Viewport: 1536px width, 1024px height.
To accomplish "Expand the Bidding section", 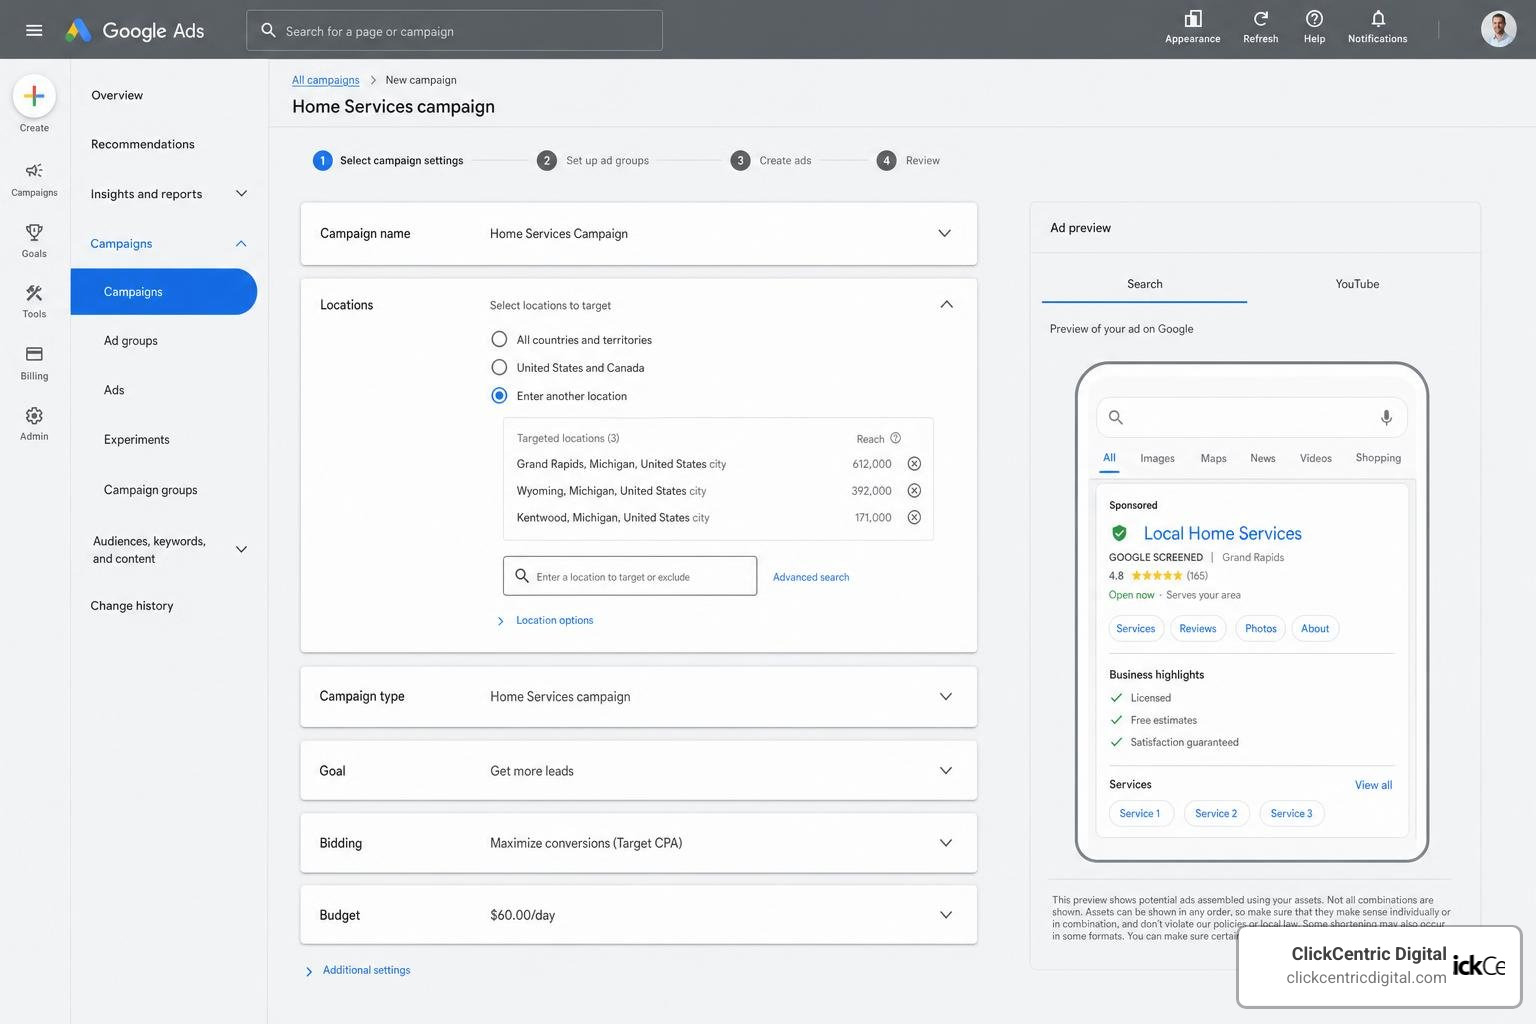I will pyautogui.click(x=945, y=843).
